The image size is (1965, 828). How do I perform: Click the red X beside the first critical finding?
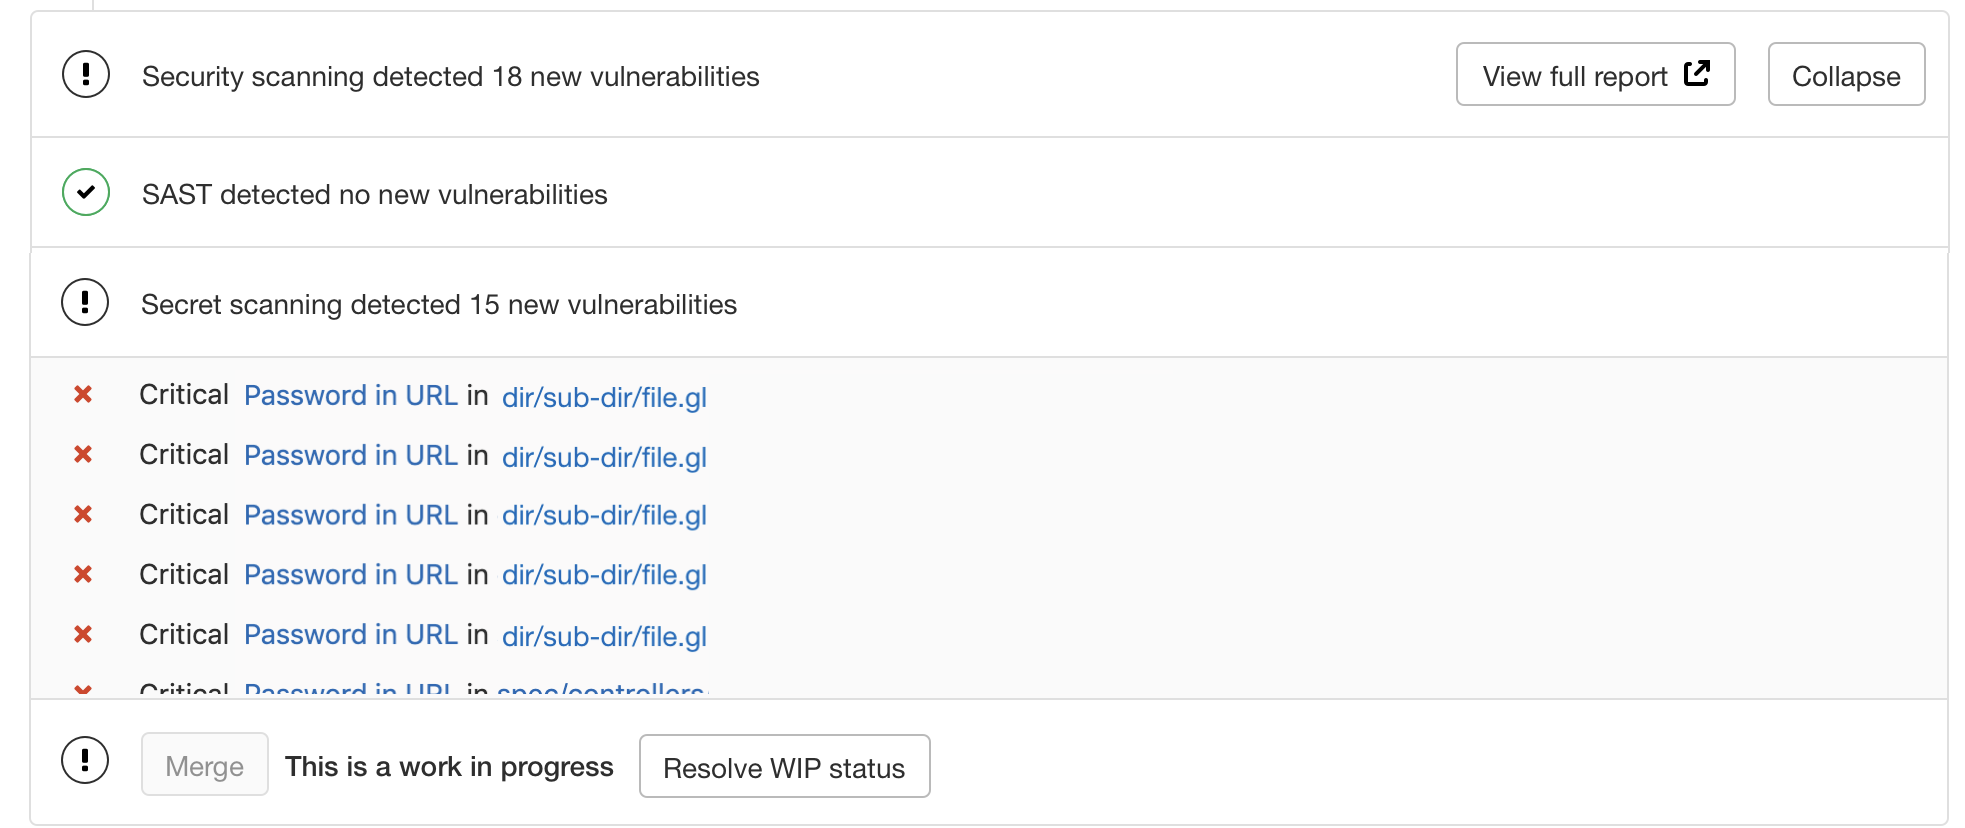(83, 395)
